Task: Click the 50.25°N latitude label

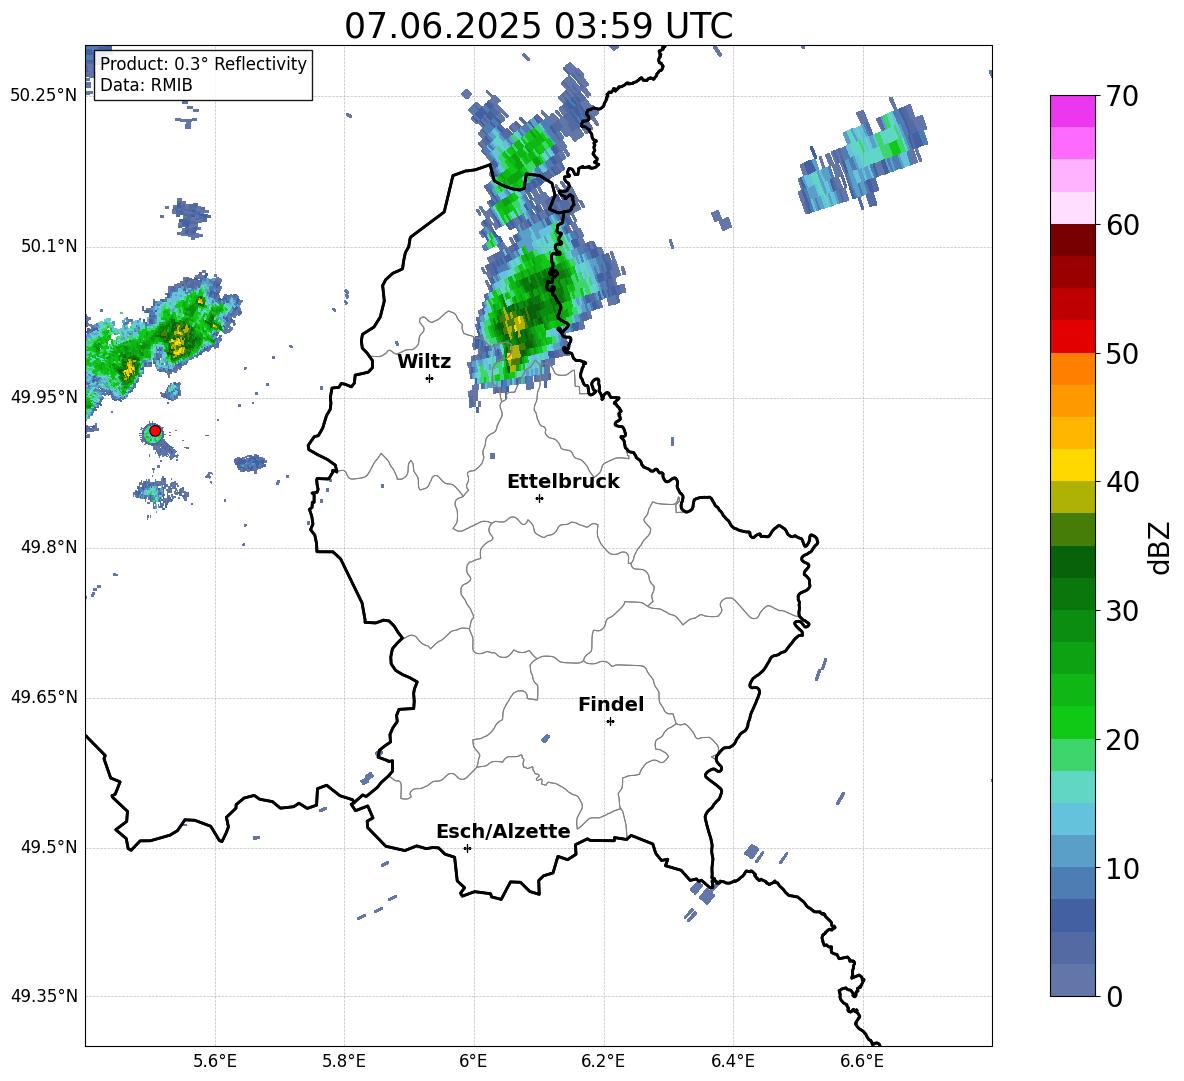Action: point(44,96)
